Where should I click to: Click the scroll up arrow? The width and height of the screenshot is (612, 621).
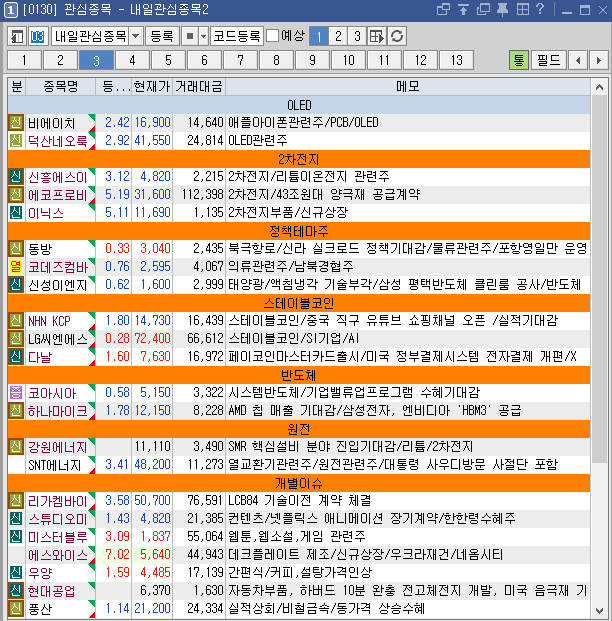coord(599,87)
